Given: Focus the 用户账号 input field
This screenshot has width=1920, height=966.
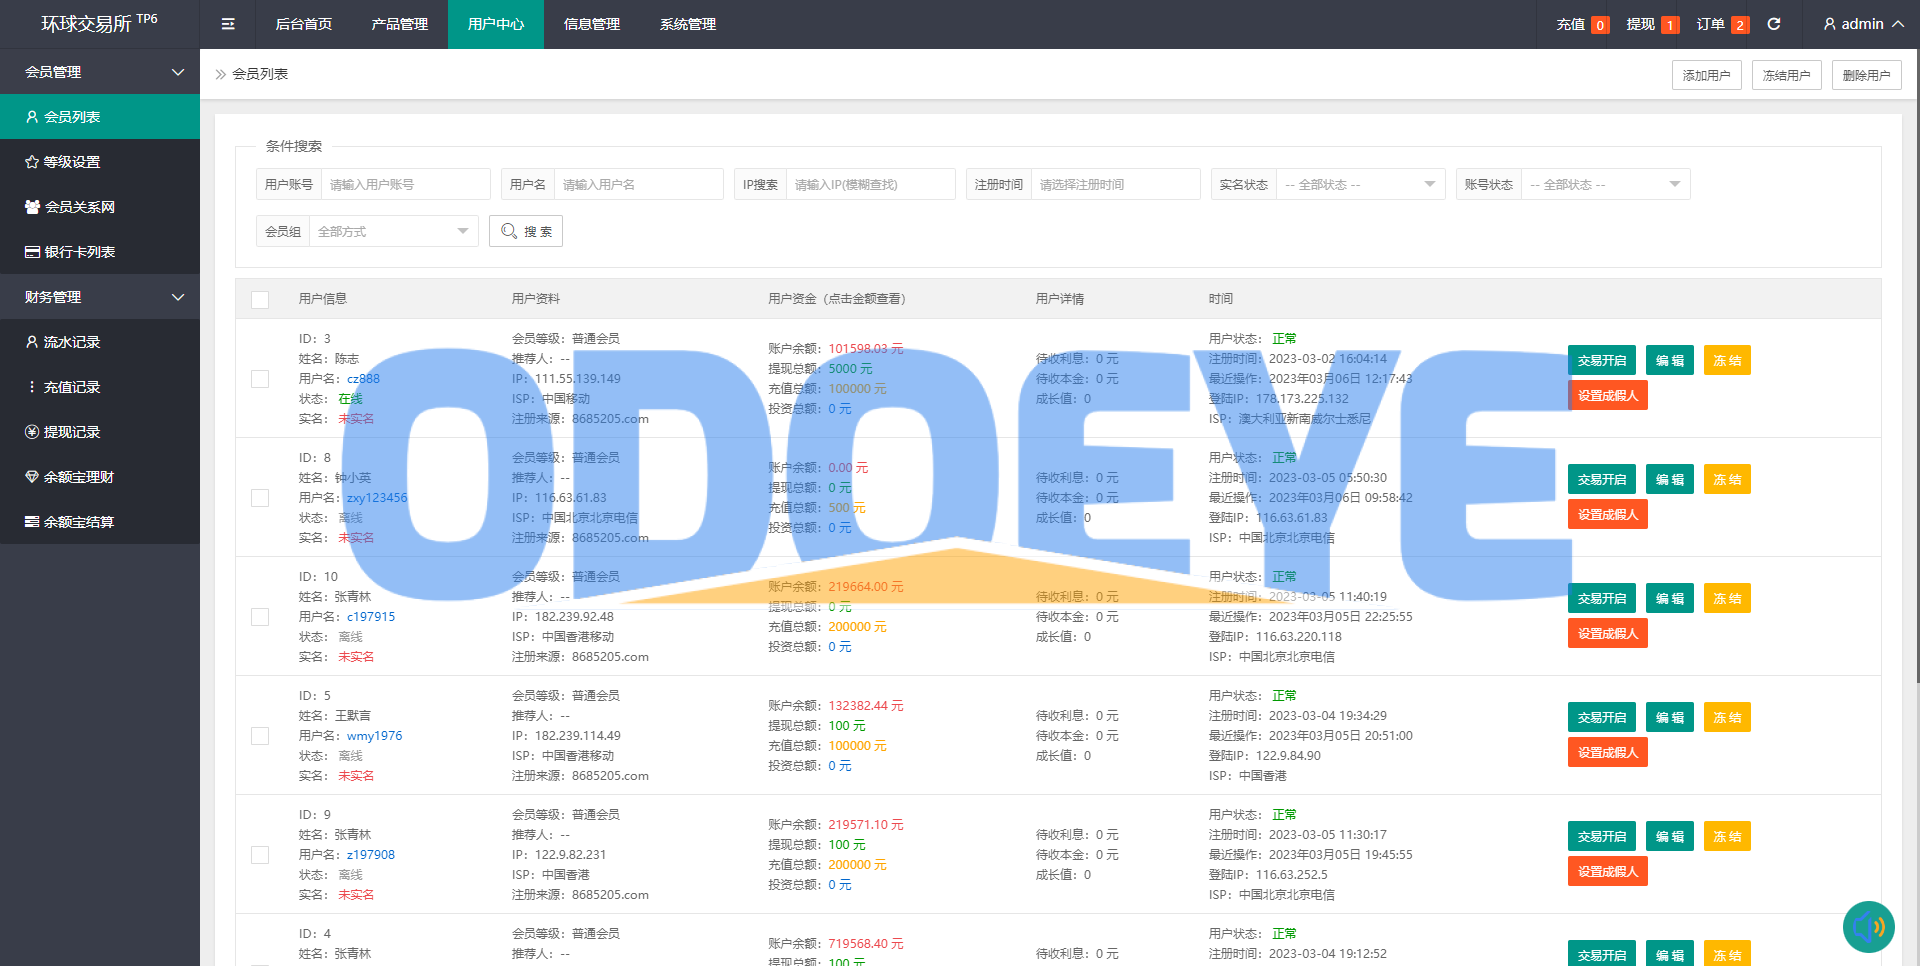Looking at the screenshot, I should 405,184.
